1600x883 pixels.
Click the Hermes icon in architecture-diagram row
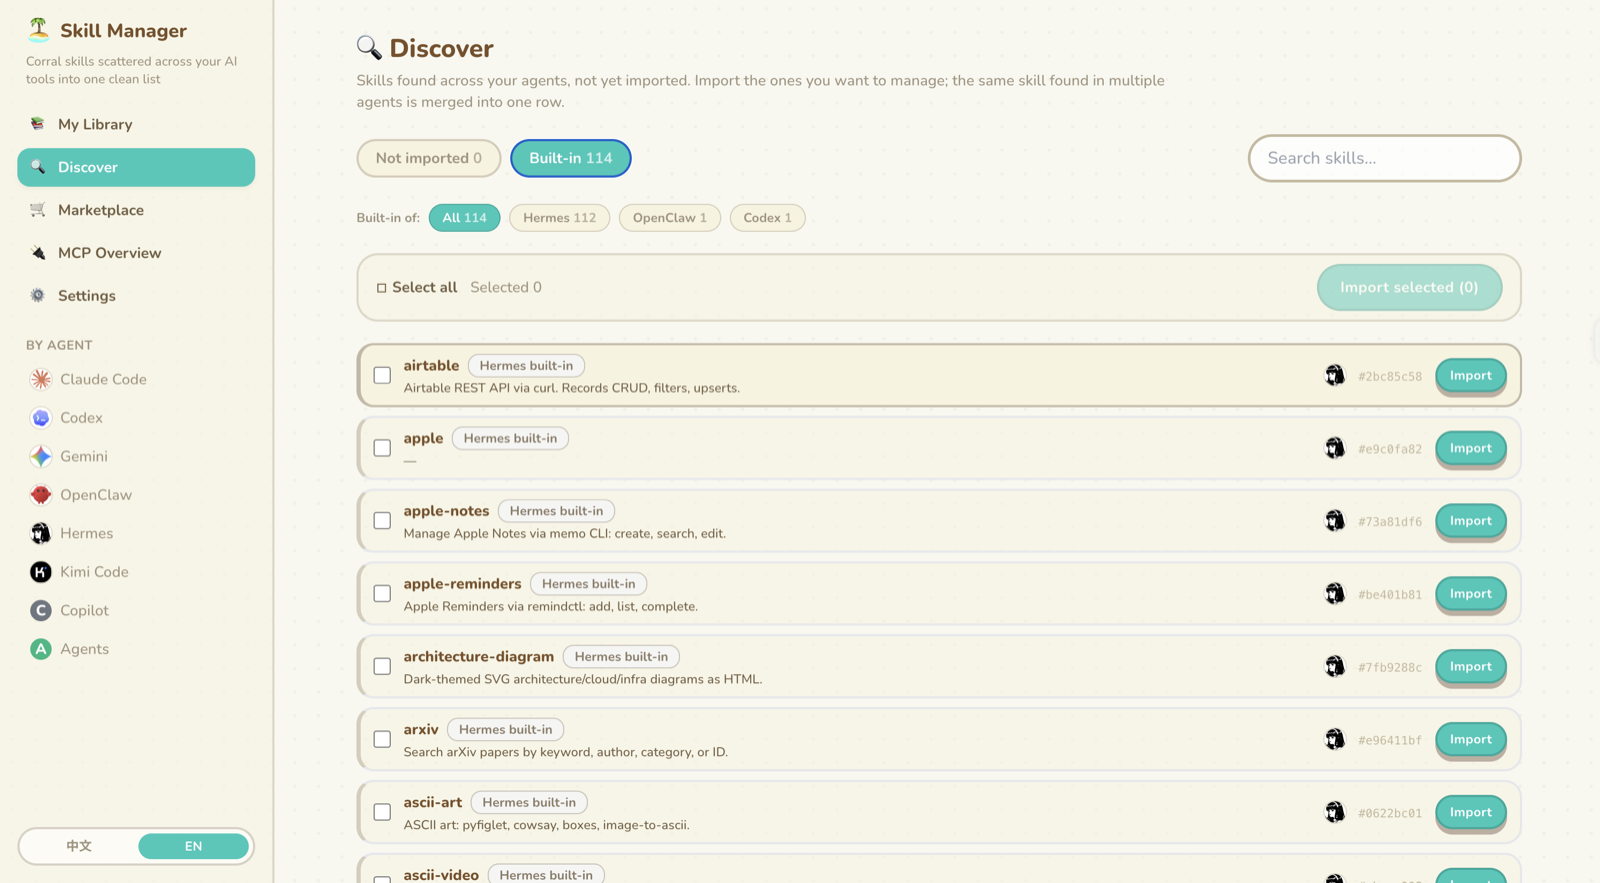1335,666
